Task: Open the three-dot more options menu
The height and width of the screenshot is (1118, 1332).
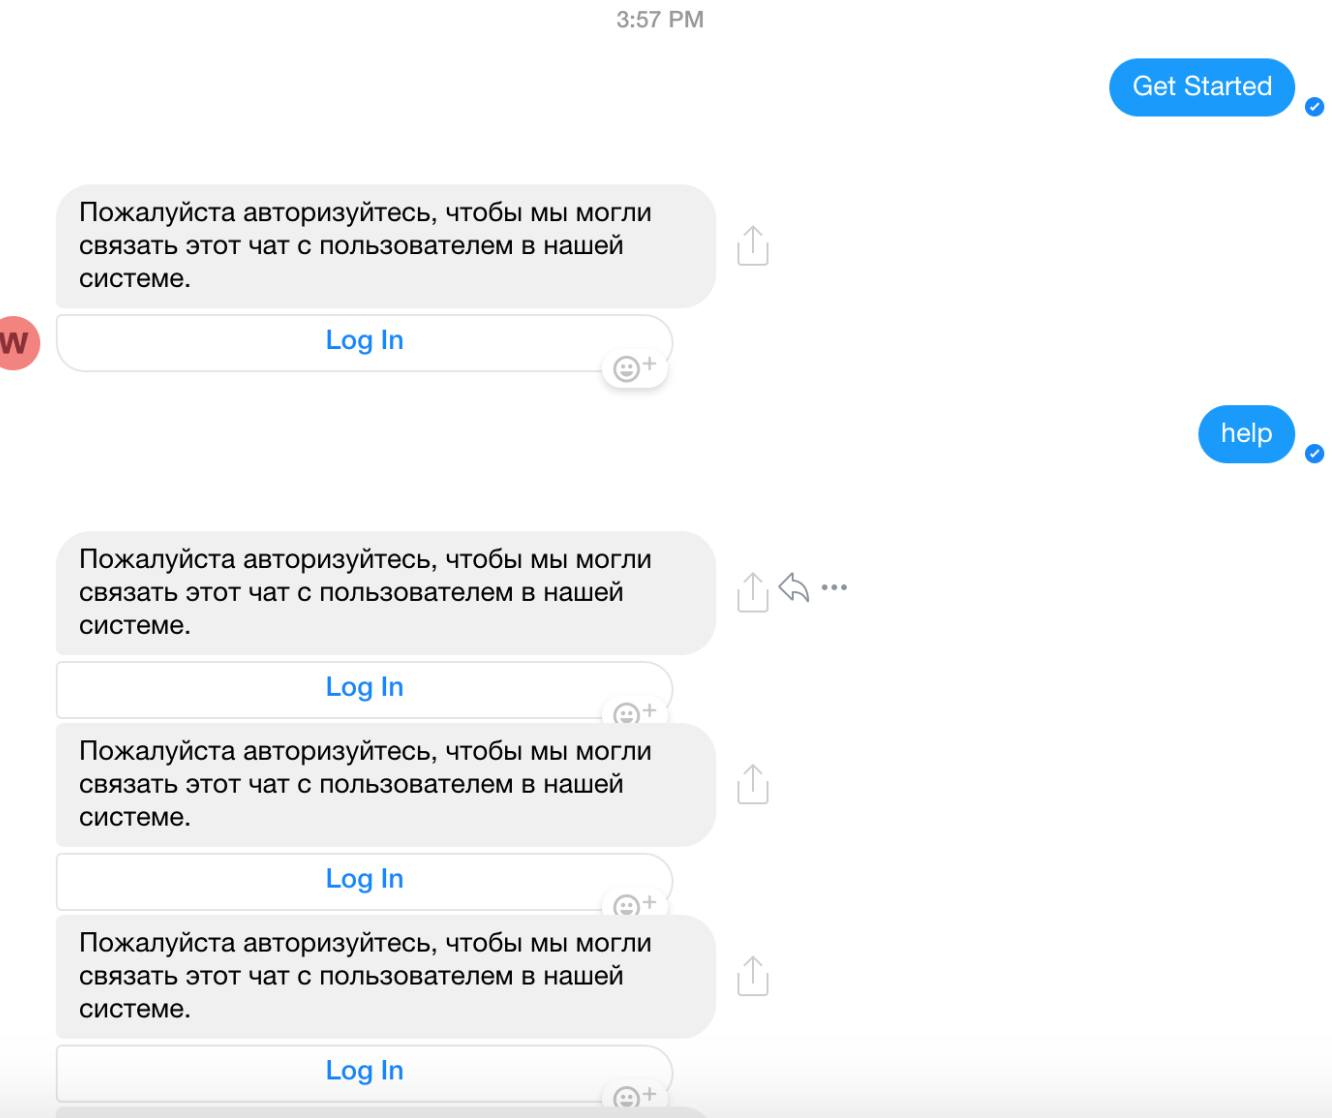Action: click(834, 588)
